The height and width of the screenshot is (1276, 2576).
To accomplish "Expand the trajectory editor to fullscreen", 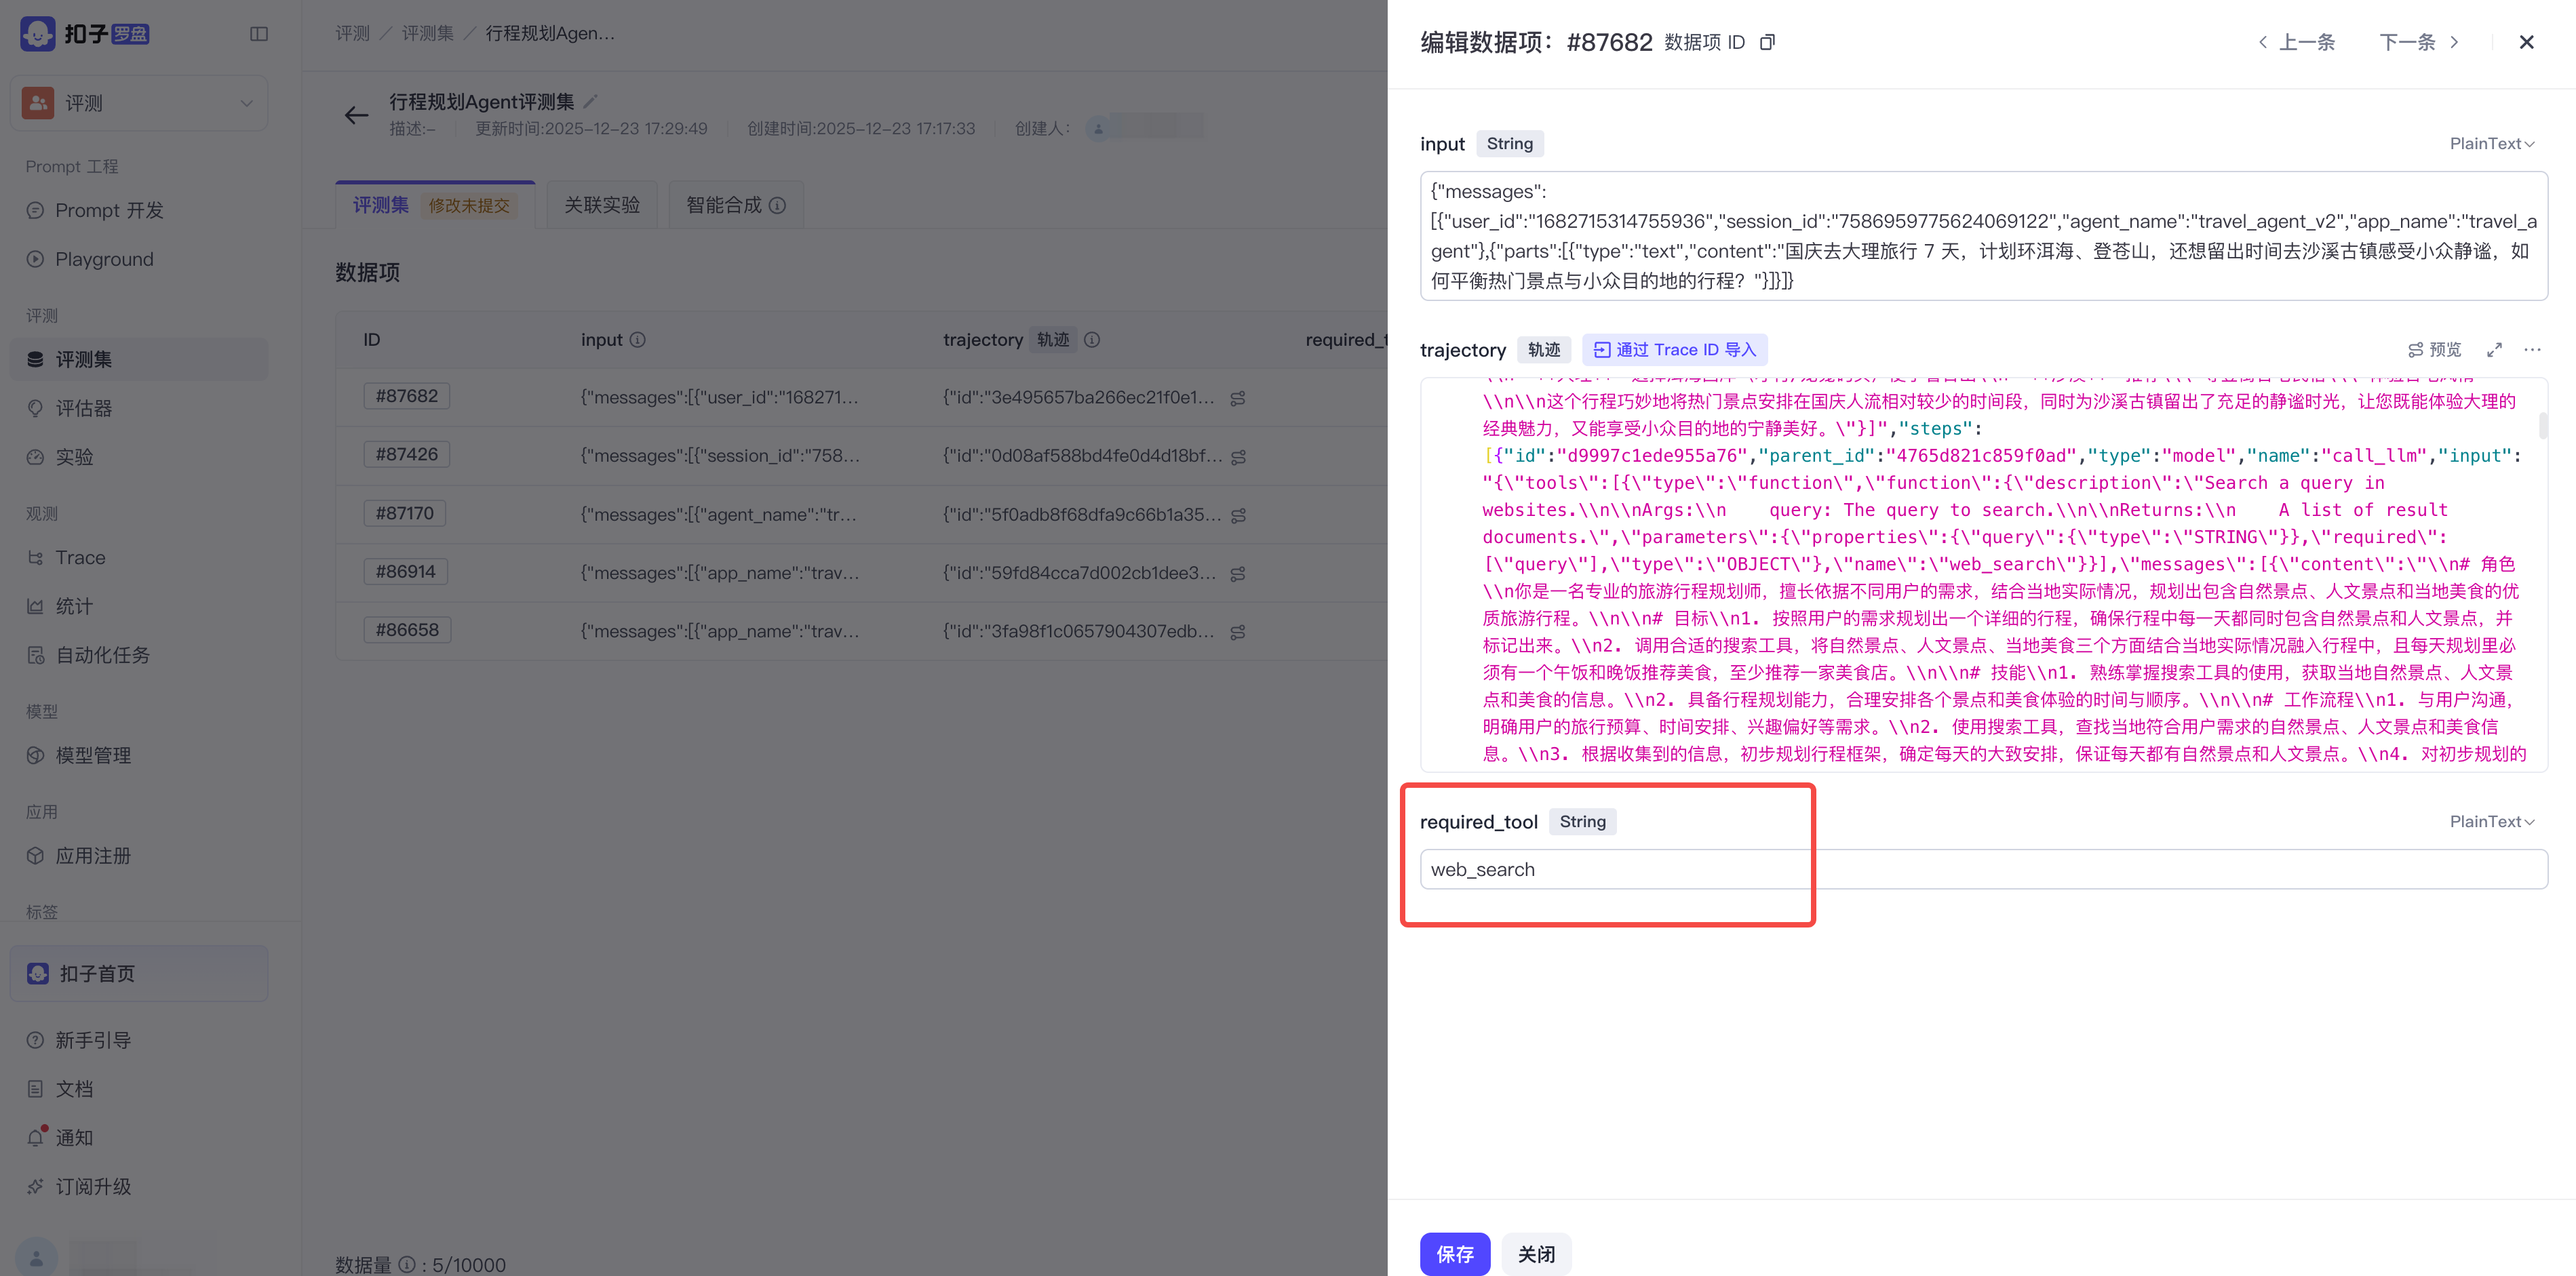I will (2494, 350).
